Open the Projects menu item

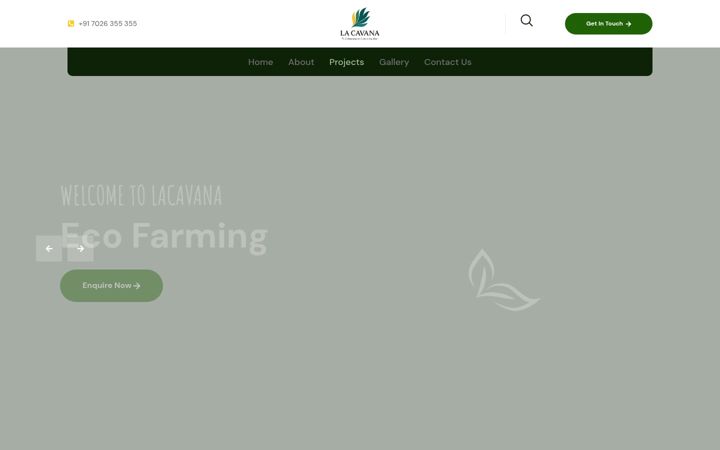click(x=347, y=62)
